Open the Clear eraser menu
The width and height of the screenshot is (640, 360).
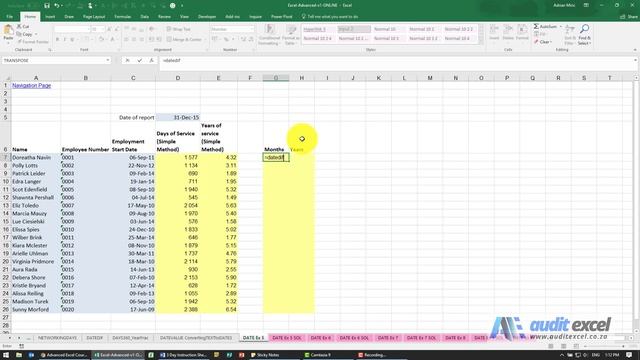click(543, 42)
